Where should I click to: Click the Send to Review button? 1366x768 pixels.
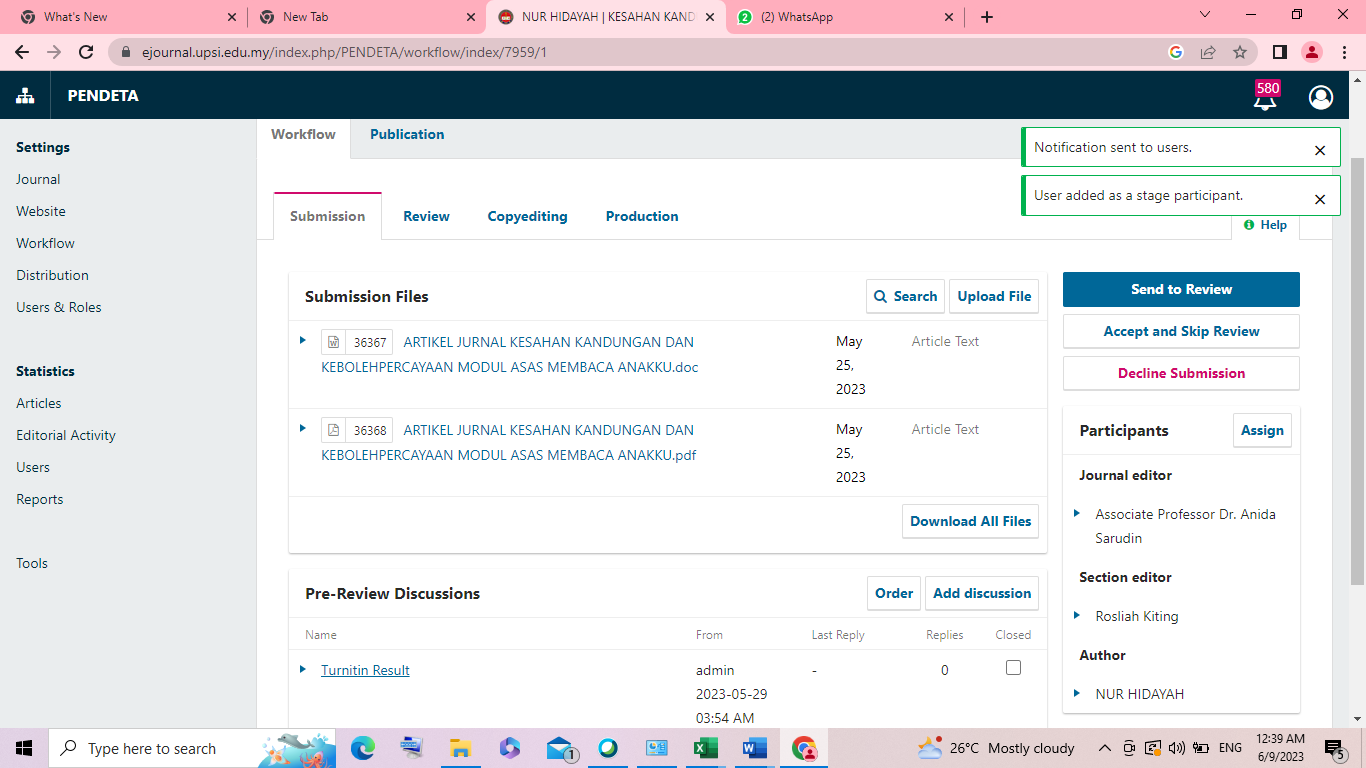click(x=1181, y=289)
